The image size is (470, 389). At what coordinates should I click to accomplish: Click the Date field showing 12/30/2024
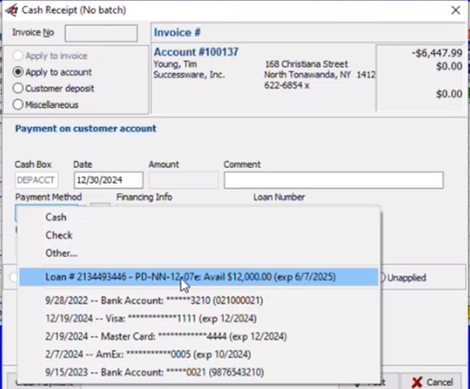pyautogui.click(x=108, y=180)
